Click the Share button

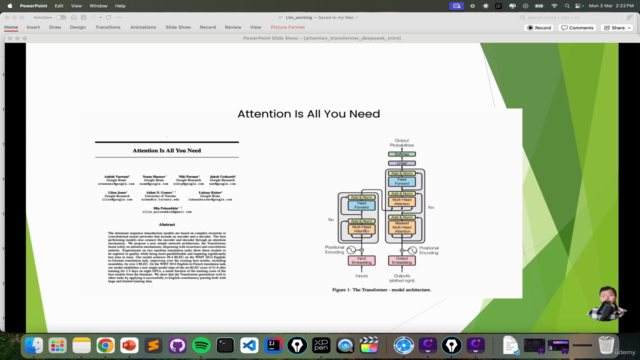tap(614, 28)
